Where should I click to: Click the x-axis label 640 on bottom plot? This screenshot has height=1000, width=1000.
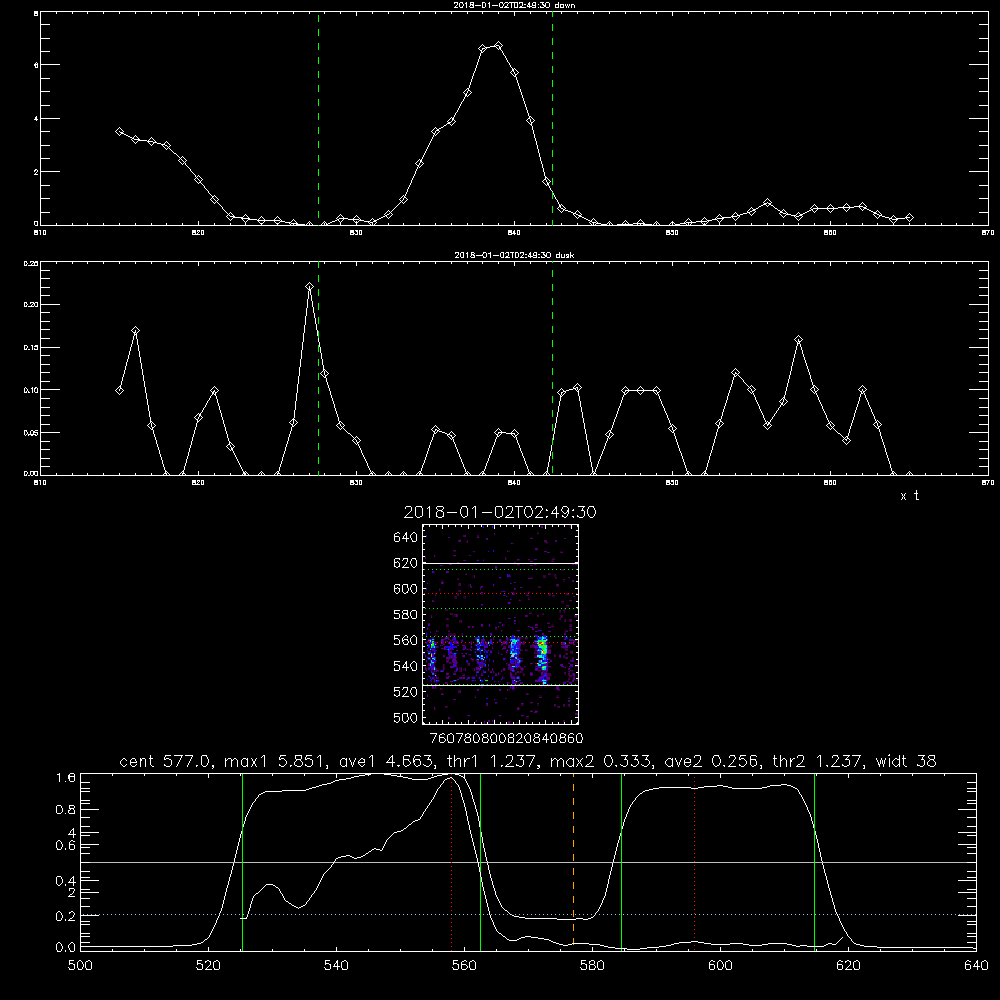(x=976, y=966)
